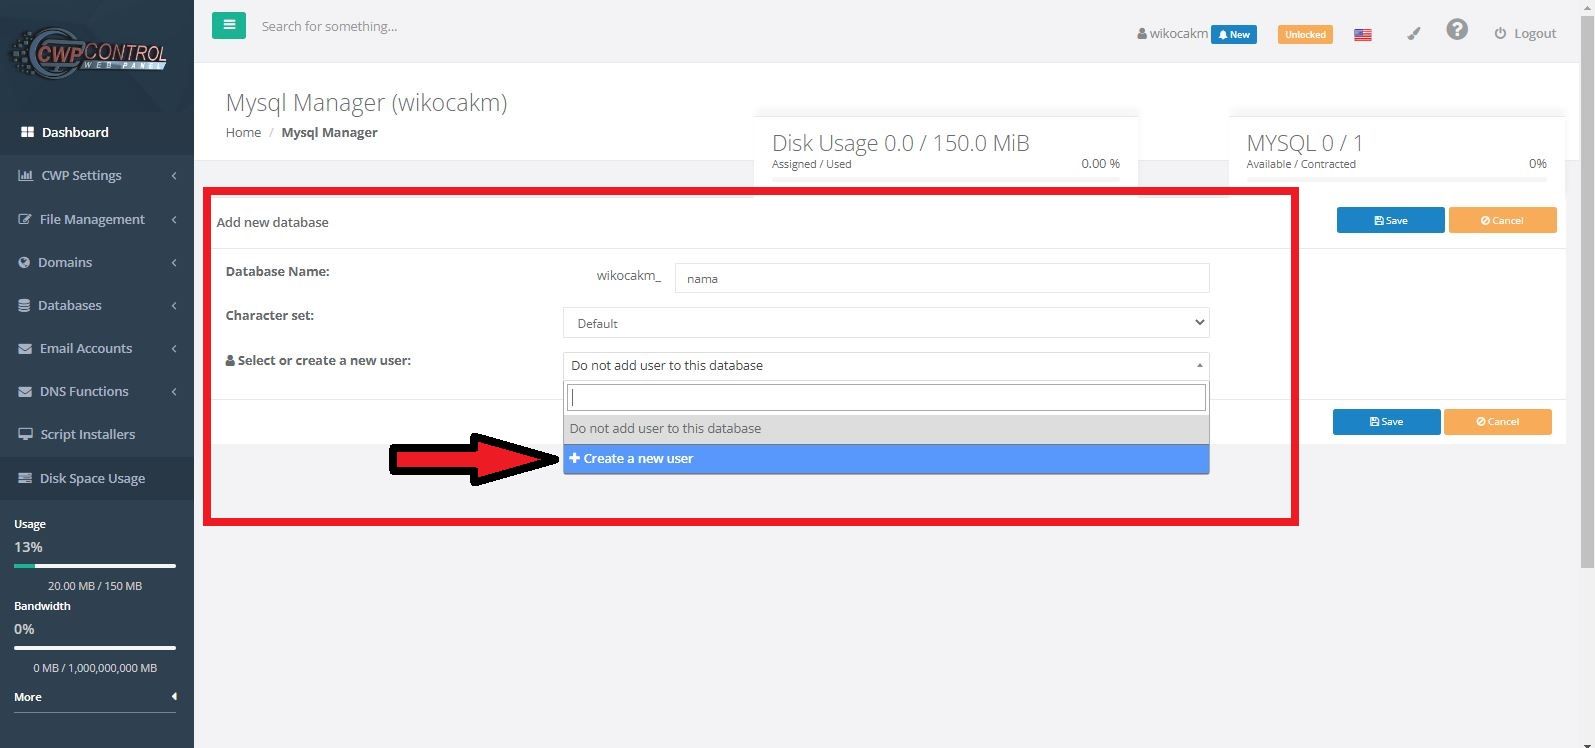Expand the CWP Settings menu
This screenshot has width=1595, height=748.
click(97, 175)
